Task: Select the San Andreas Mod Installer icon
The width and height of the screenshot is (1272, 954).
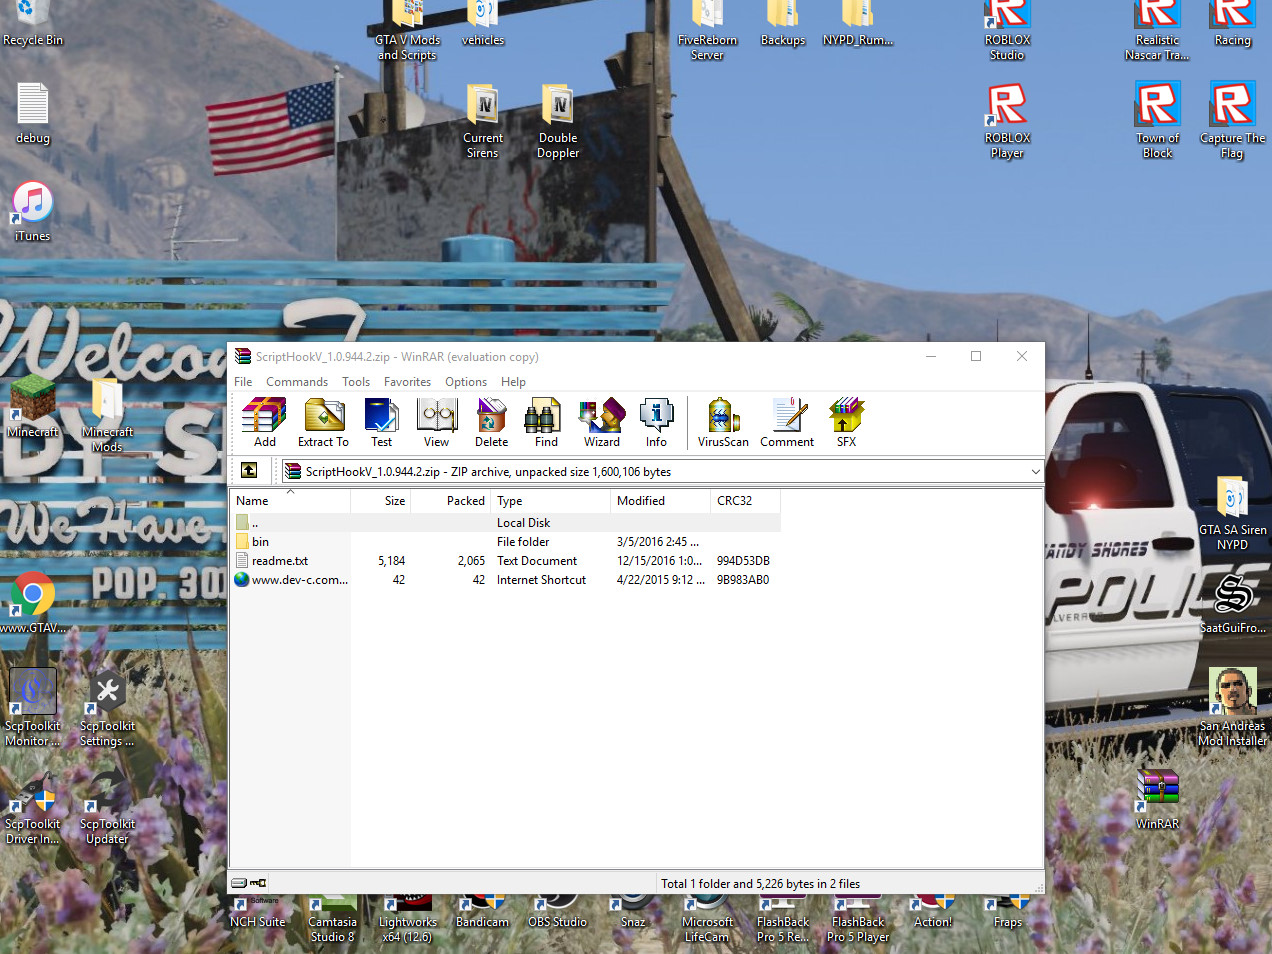Action: [1232, 708]
